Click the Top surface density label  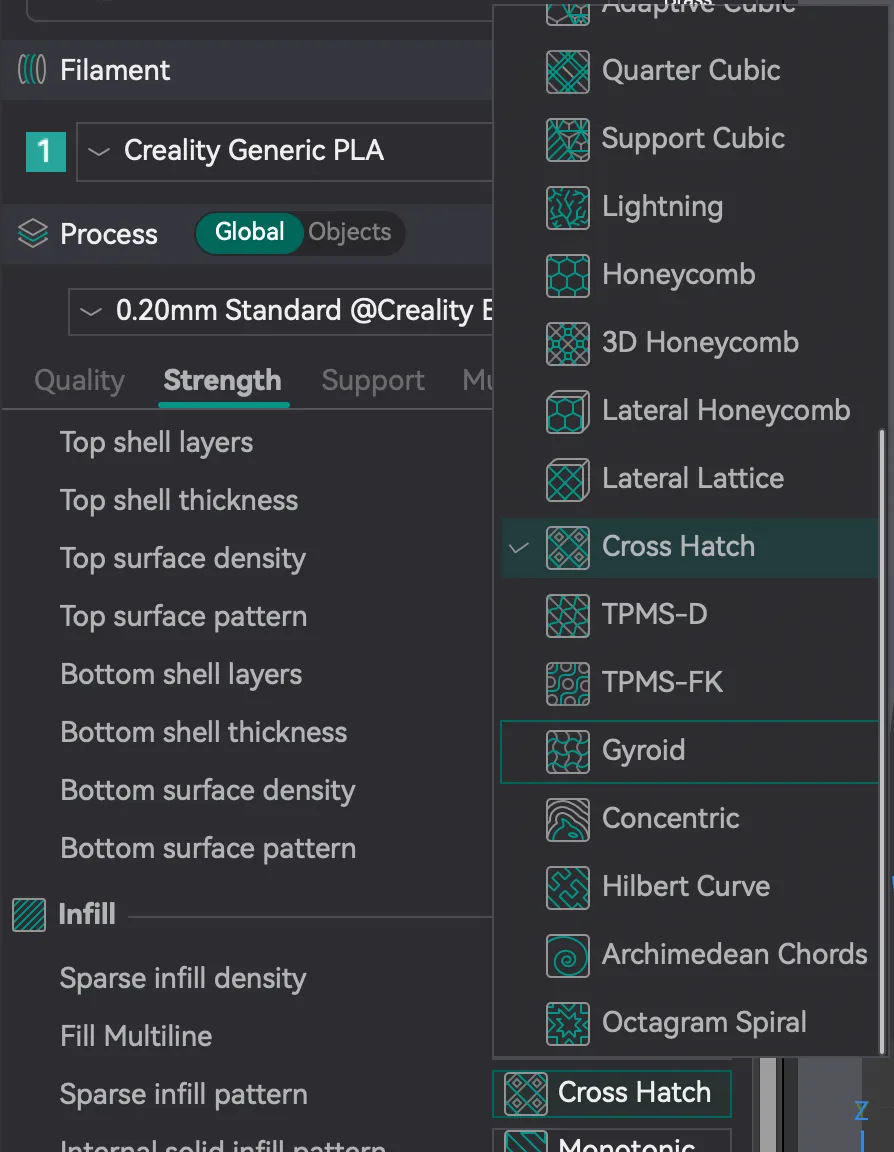pos(183,559)
